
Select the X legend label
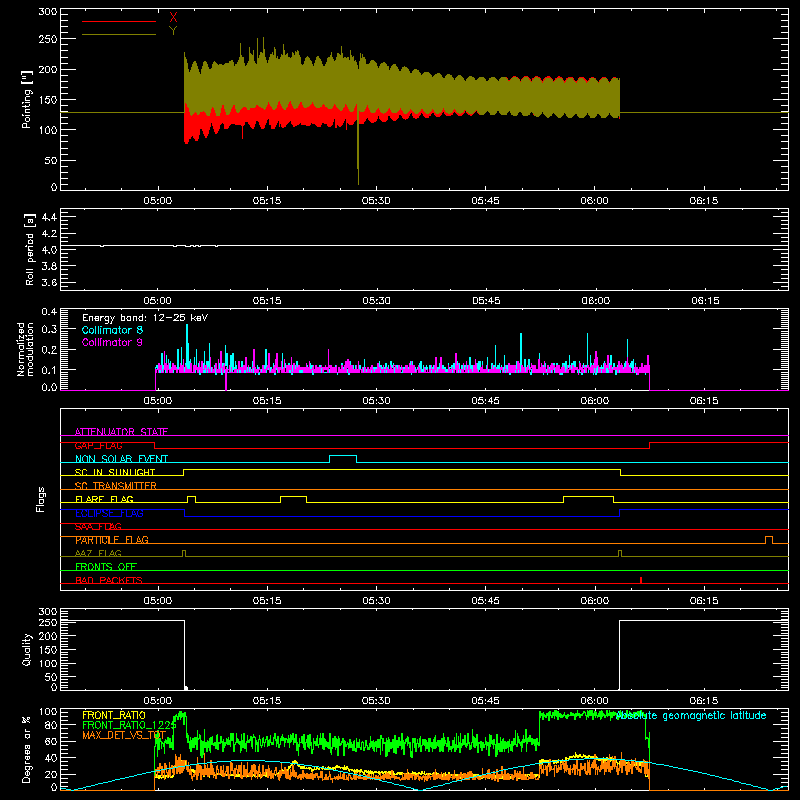[173, 18]
